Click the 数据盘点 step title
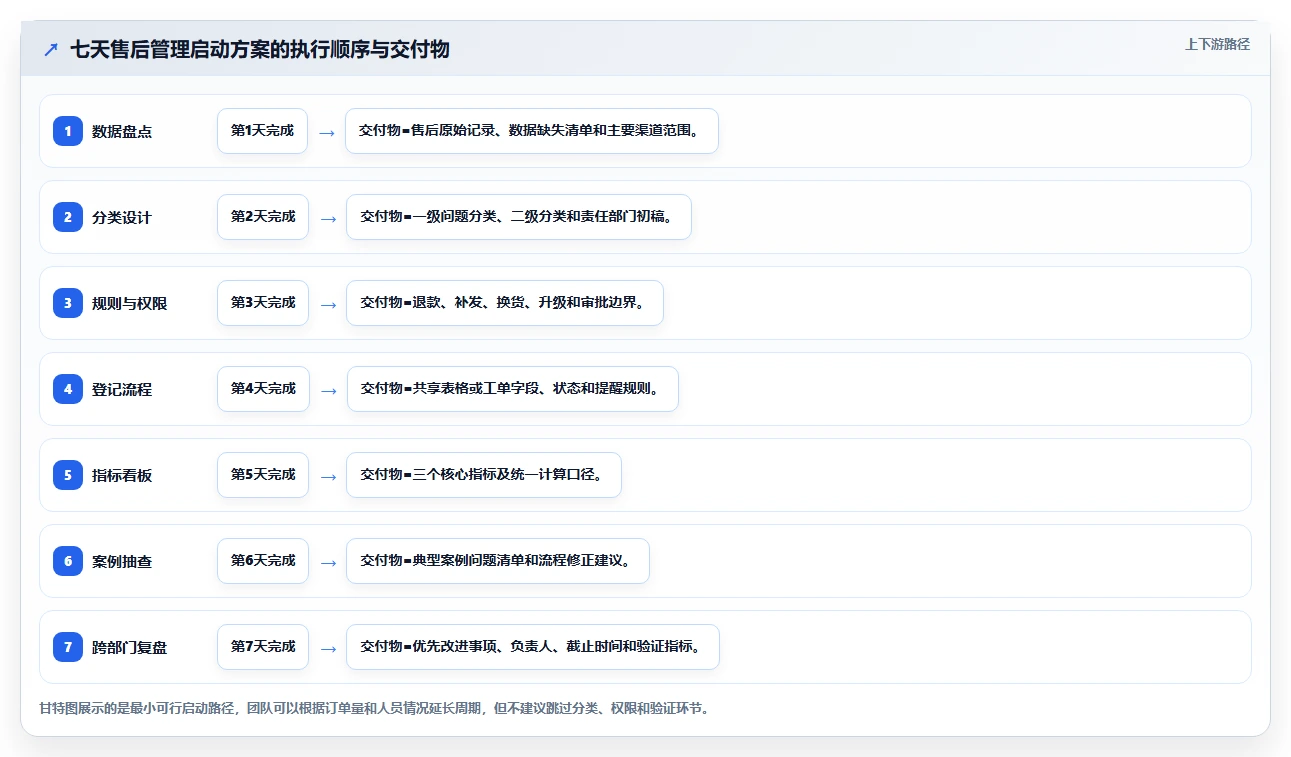The height and width of the screenshot is (757, 1291). 122,131
